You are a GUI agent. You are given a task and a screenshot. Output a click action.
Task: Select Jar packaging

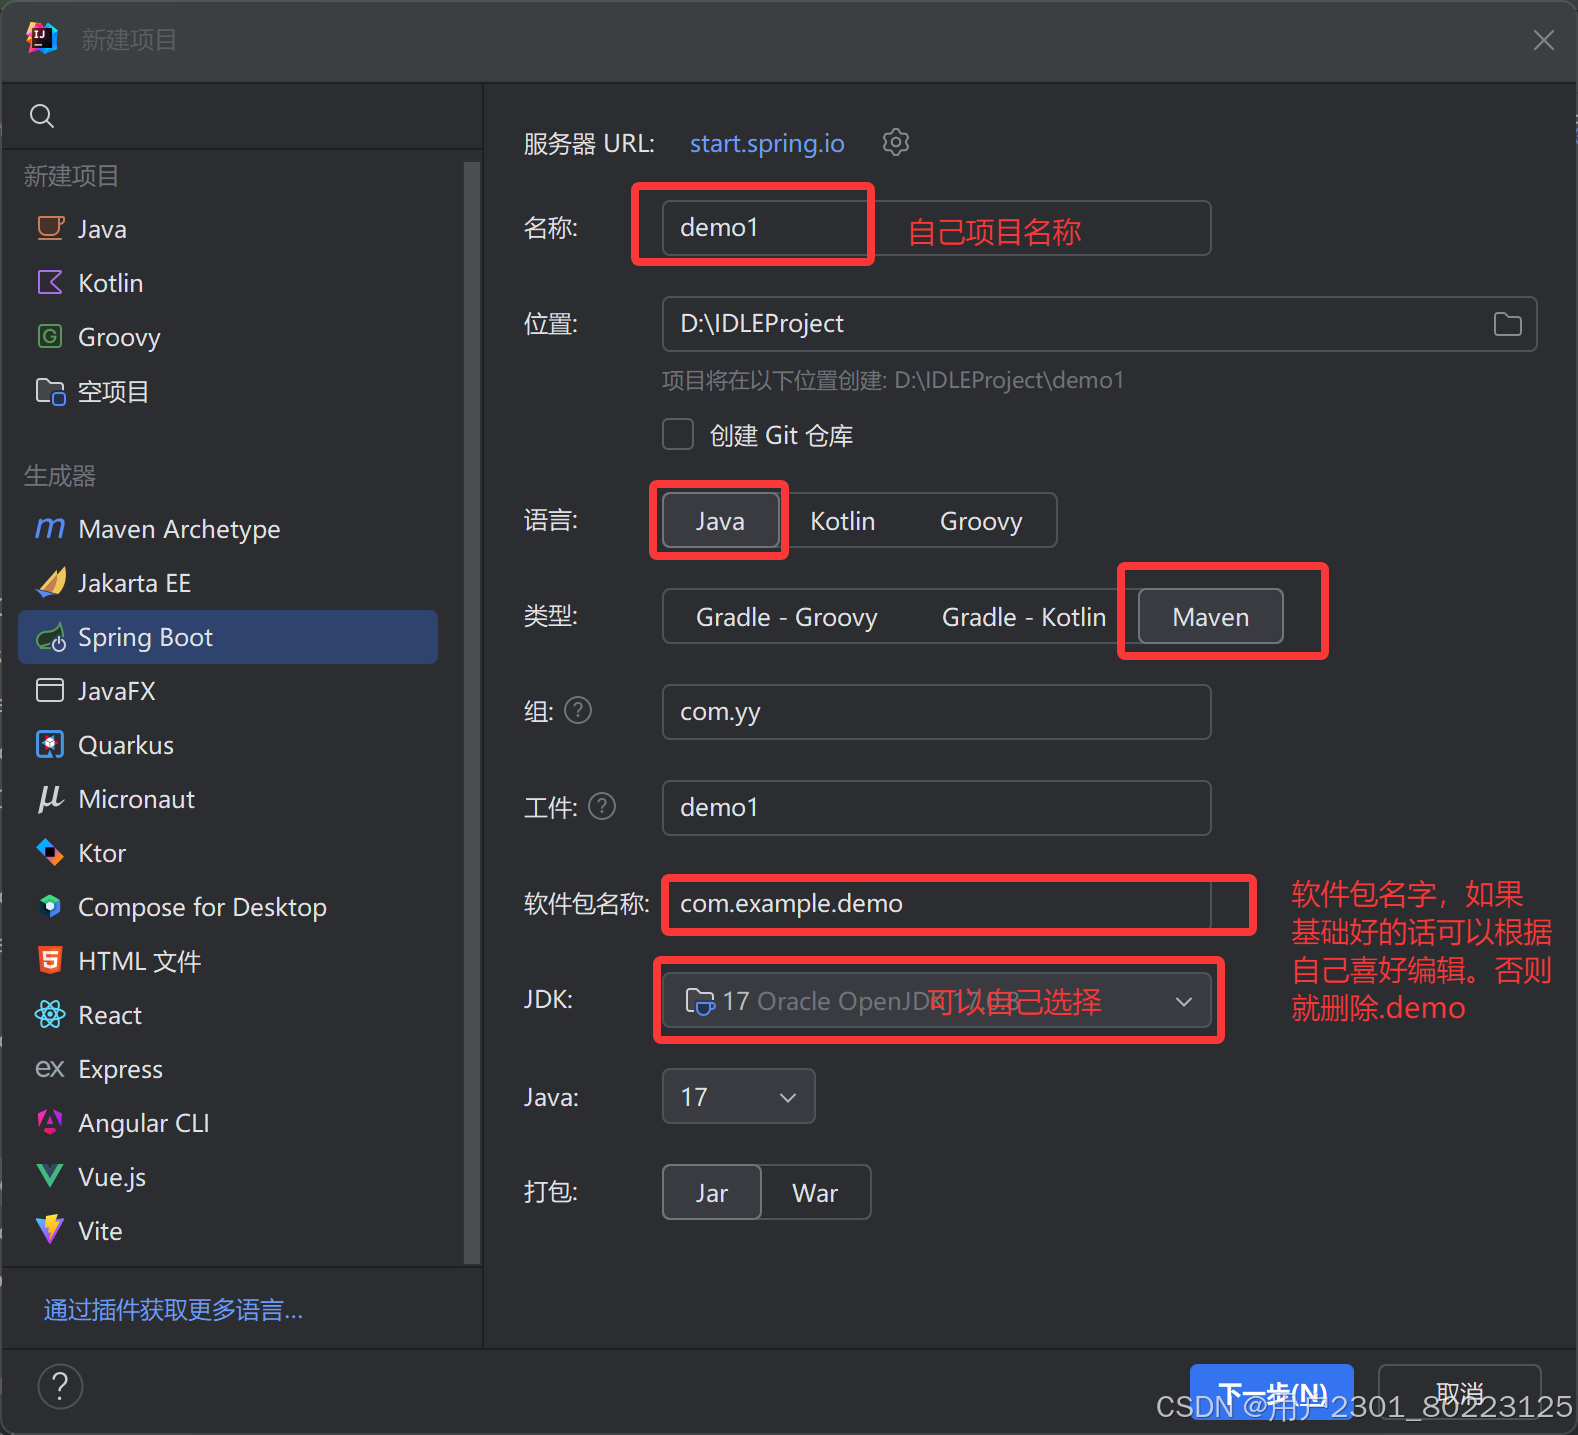pos(712,1193)
